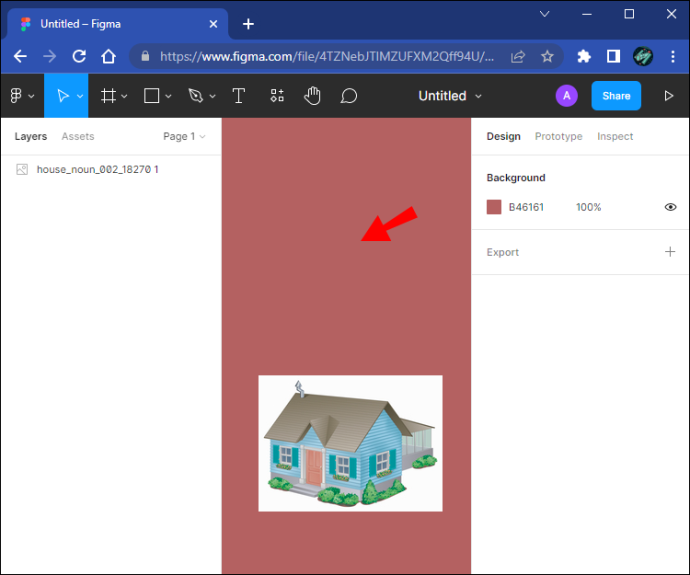Expand the shape tools dropdown arrow
This screenshot has height=575, width=690.
point(168,96)
